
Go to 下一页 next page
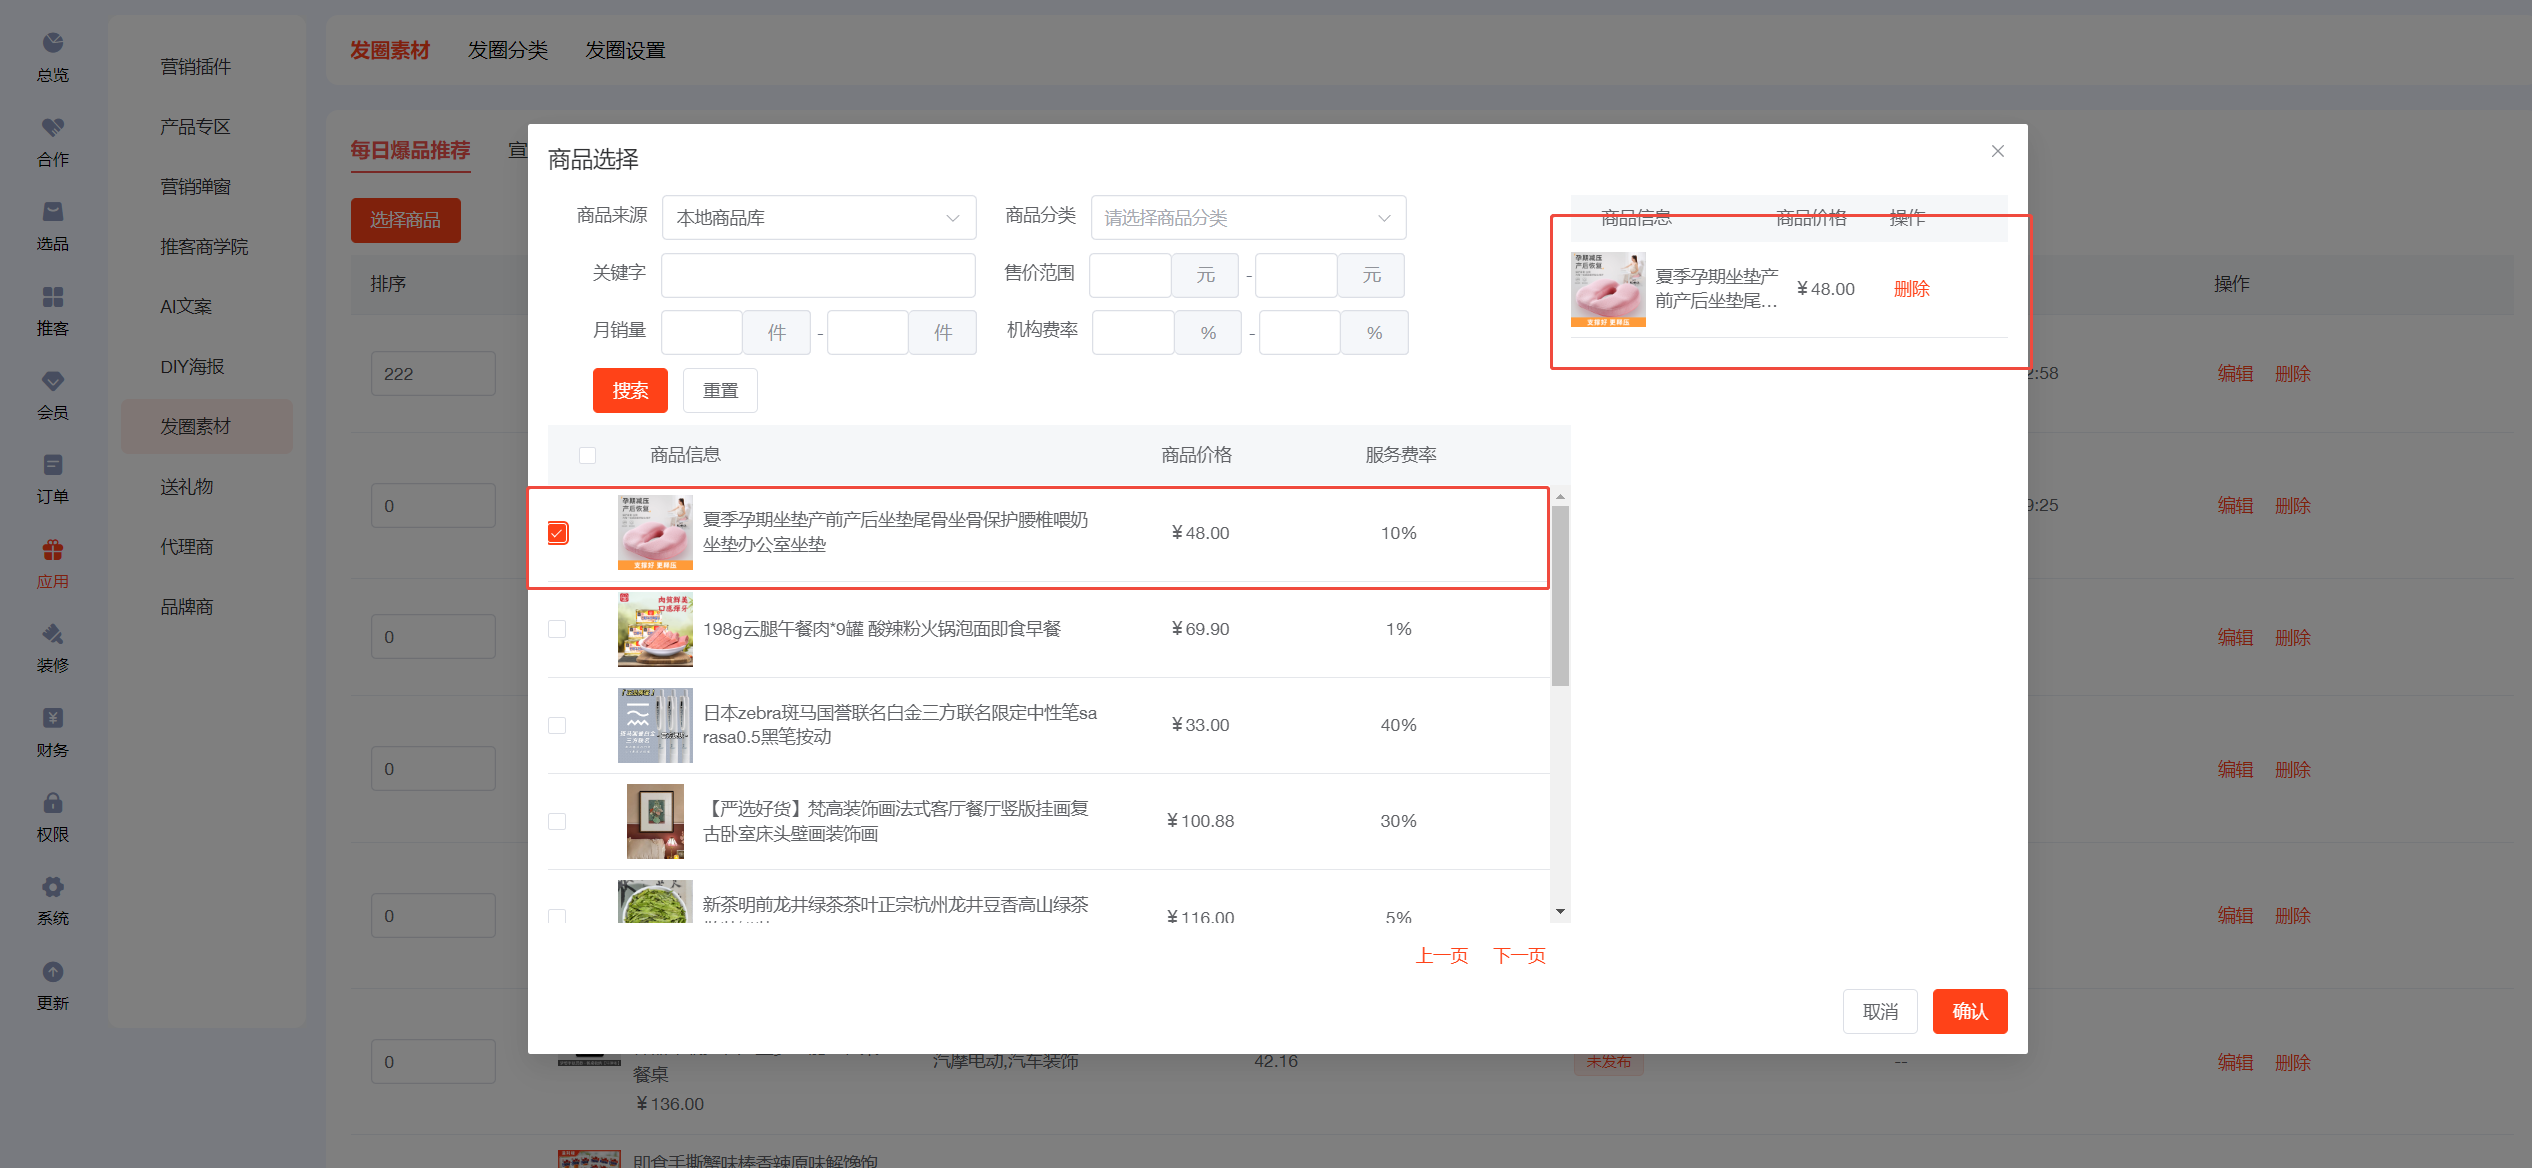pyautogui.click(x=1519, y=956)
